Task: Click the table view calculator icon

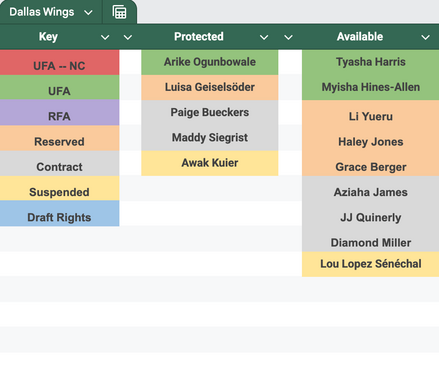Action: pyautogui.click(x=119, y=12)
